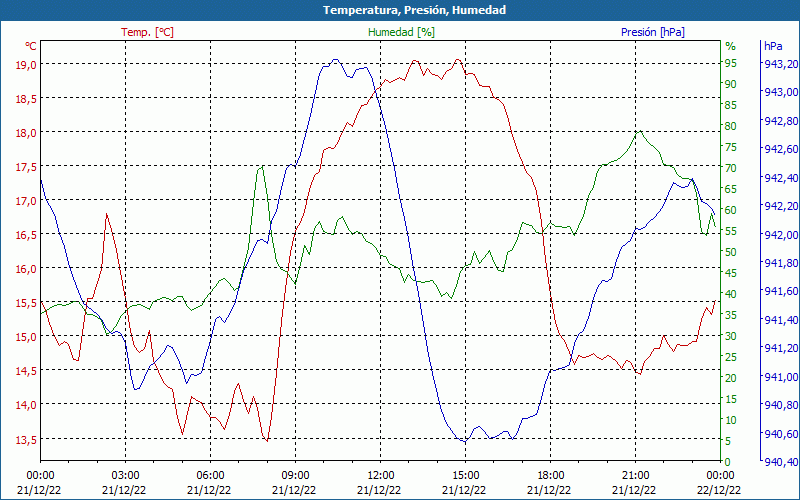Image resolution: width=800 pixels, height=500 pixels.
Task: Click the '942,40' pressure tick label
Action: [x=781, y=178]
